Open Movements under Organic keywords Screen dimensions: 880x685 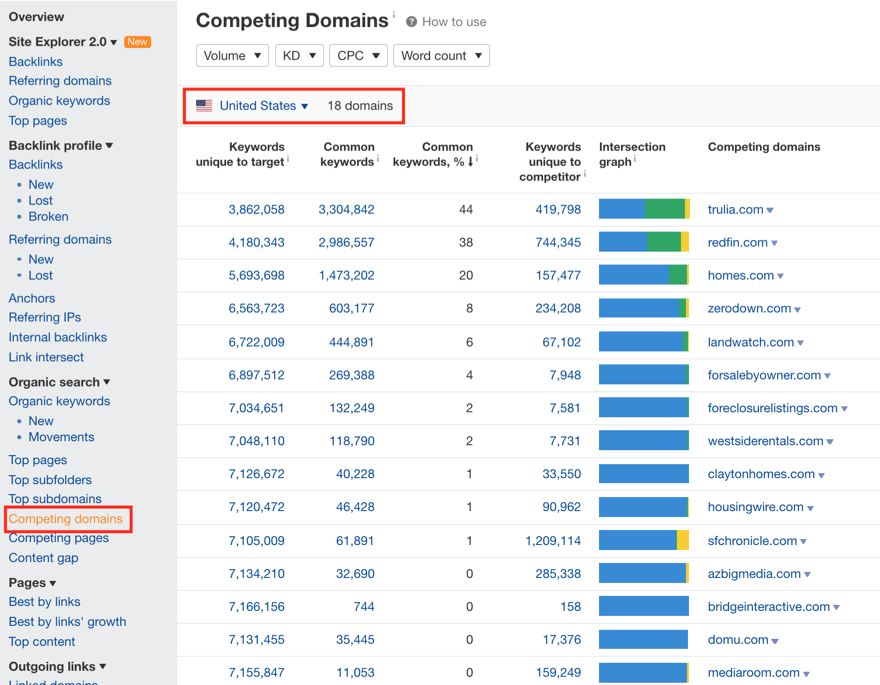coord(62,437)
